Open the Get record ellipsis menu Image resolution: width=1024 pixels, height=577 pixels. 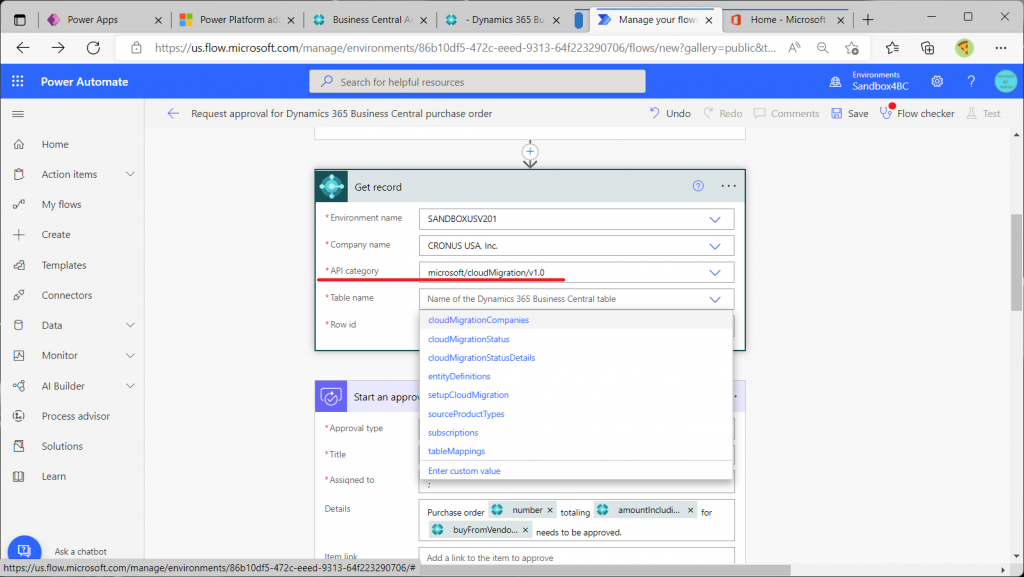tap(728, 186)
